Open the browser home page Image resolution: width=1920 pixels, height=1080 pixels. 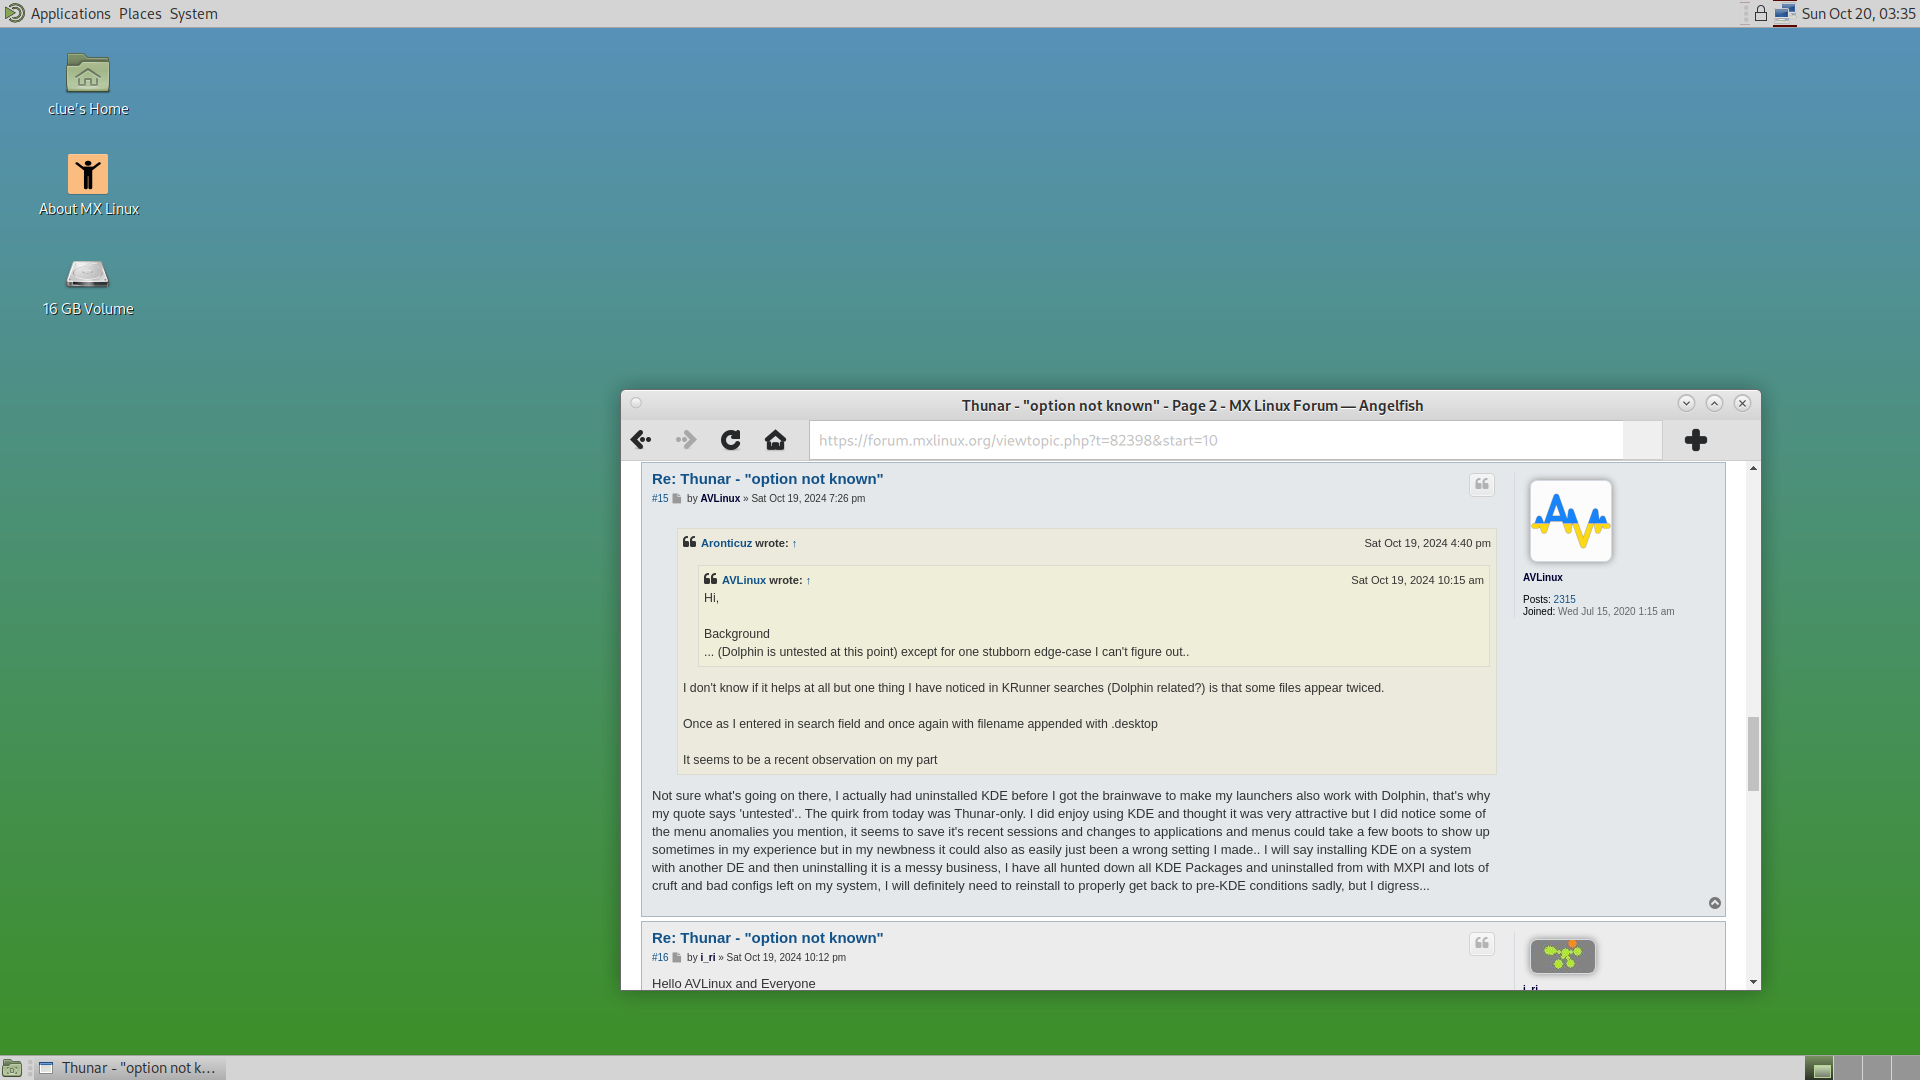click(775, 440)
